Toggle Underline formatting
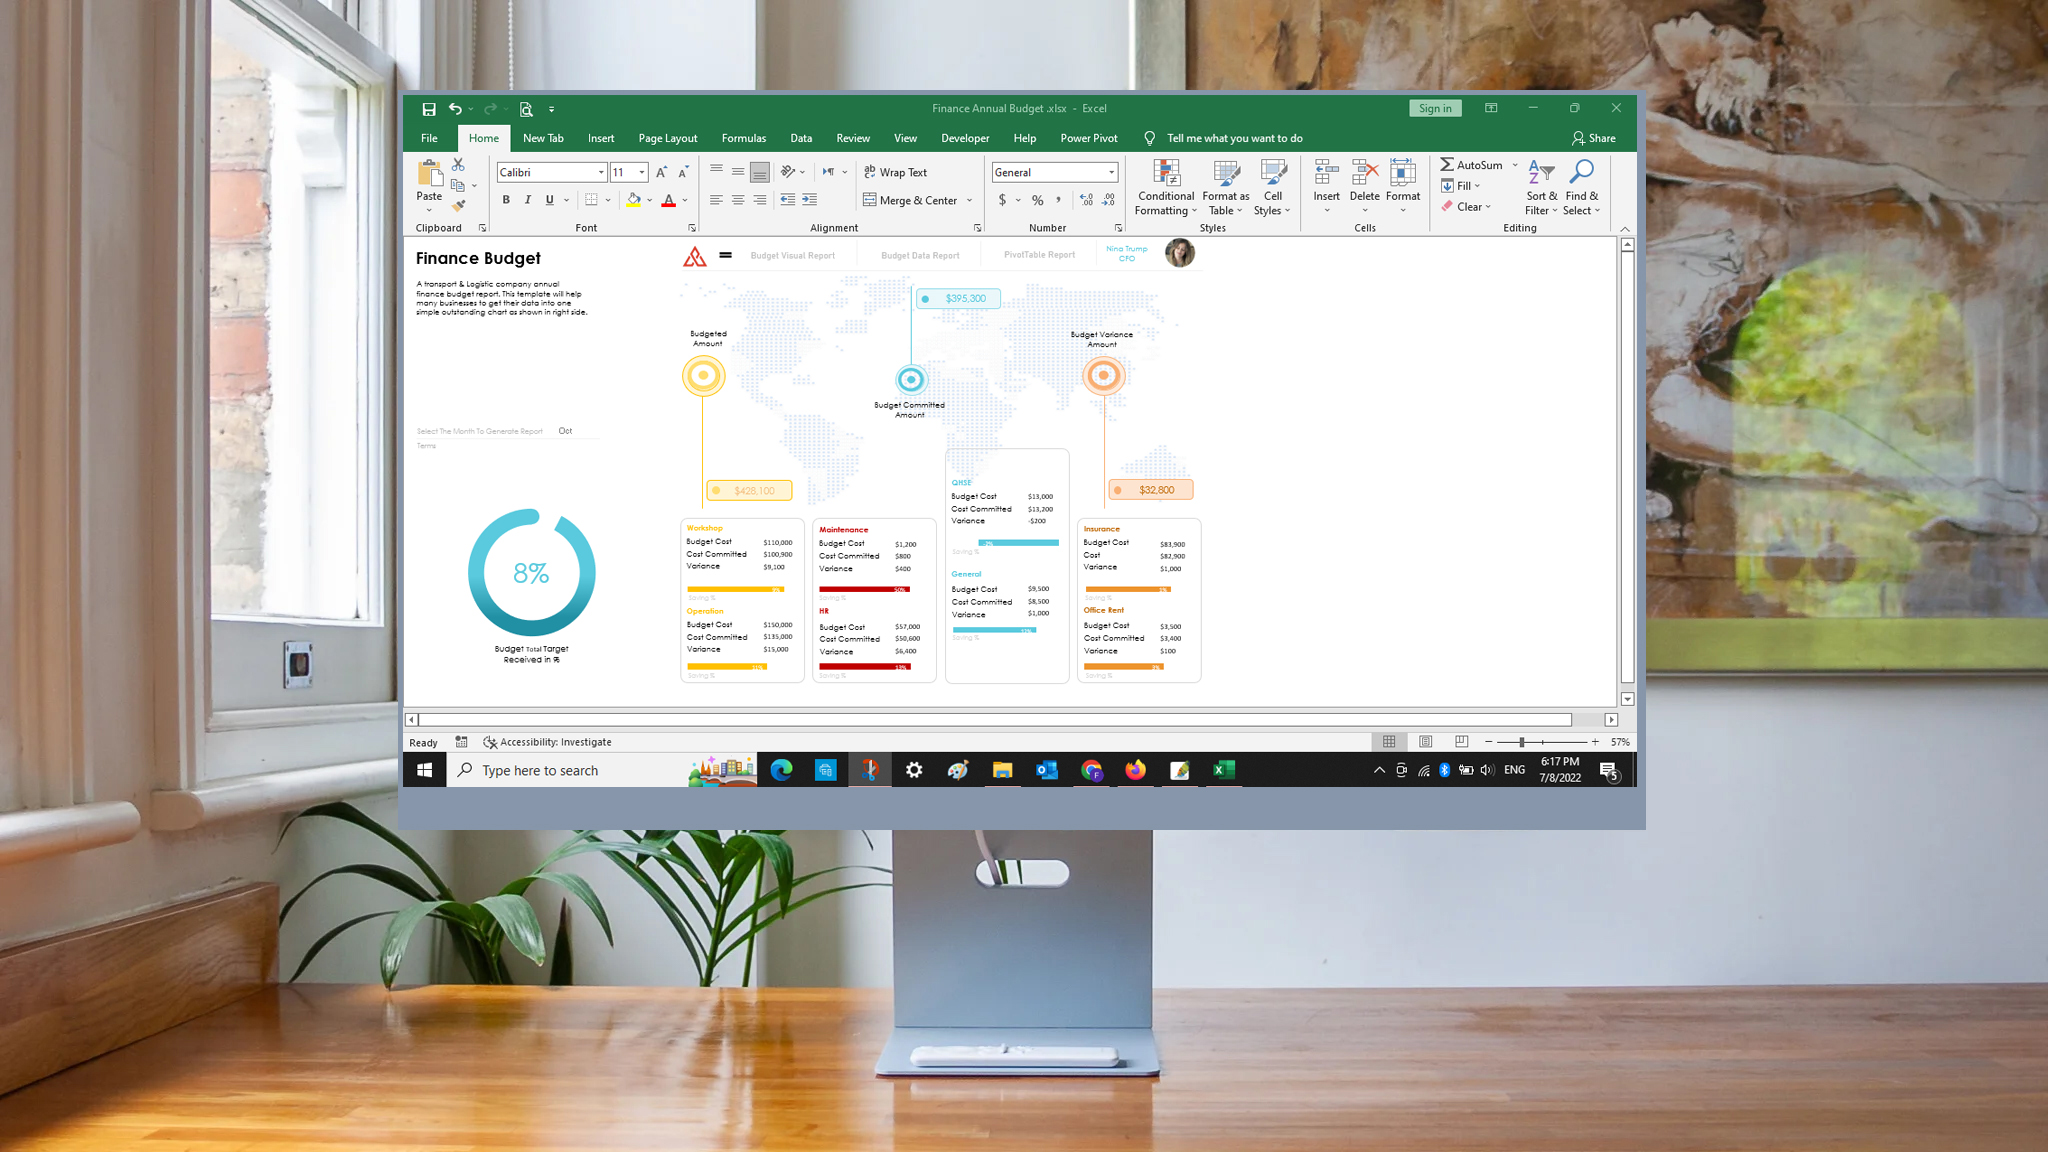Image resolution: width=2048 pixels, height=1152 pixels. pos(549,200)
